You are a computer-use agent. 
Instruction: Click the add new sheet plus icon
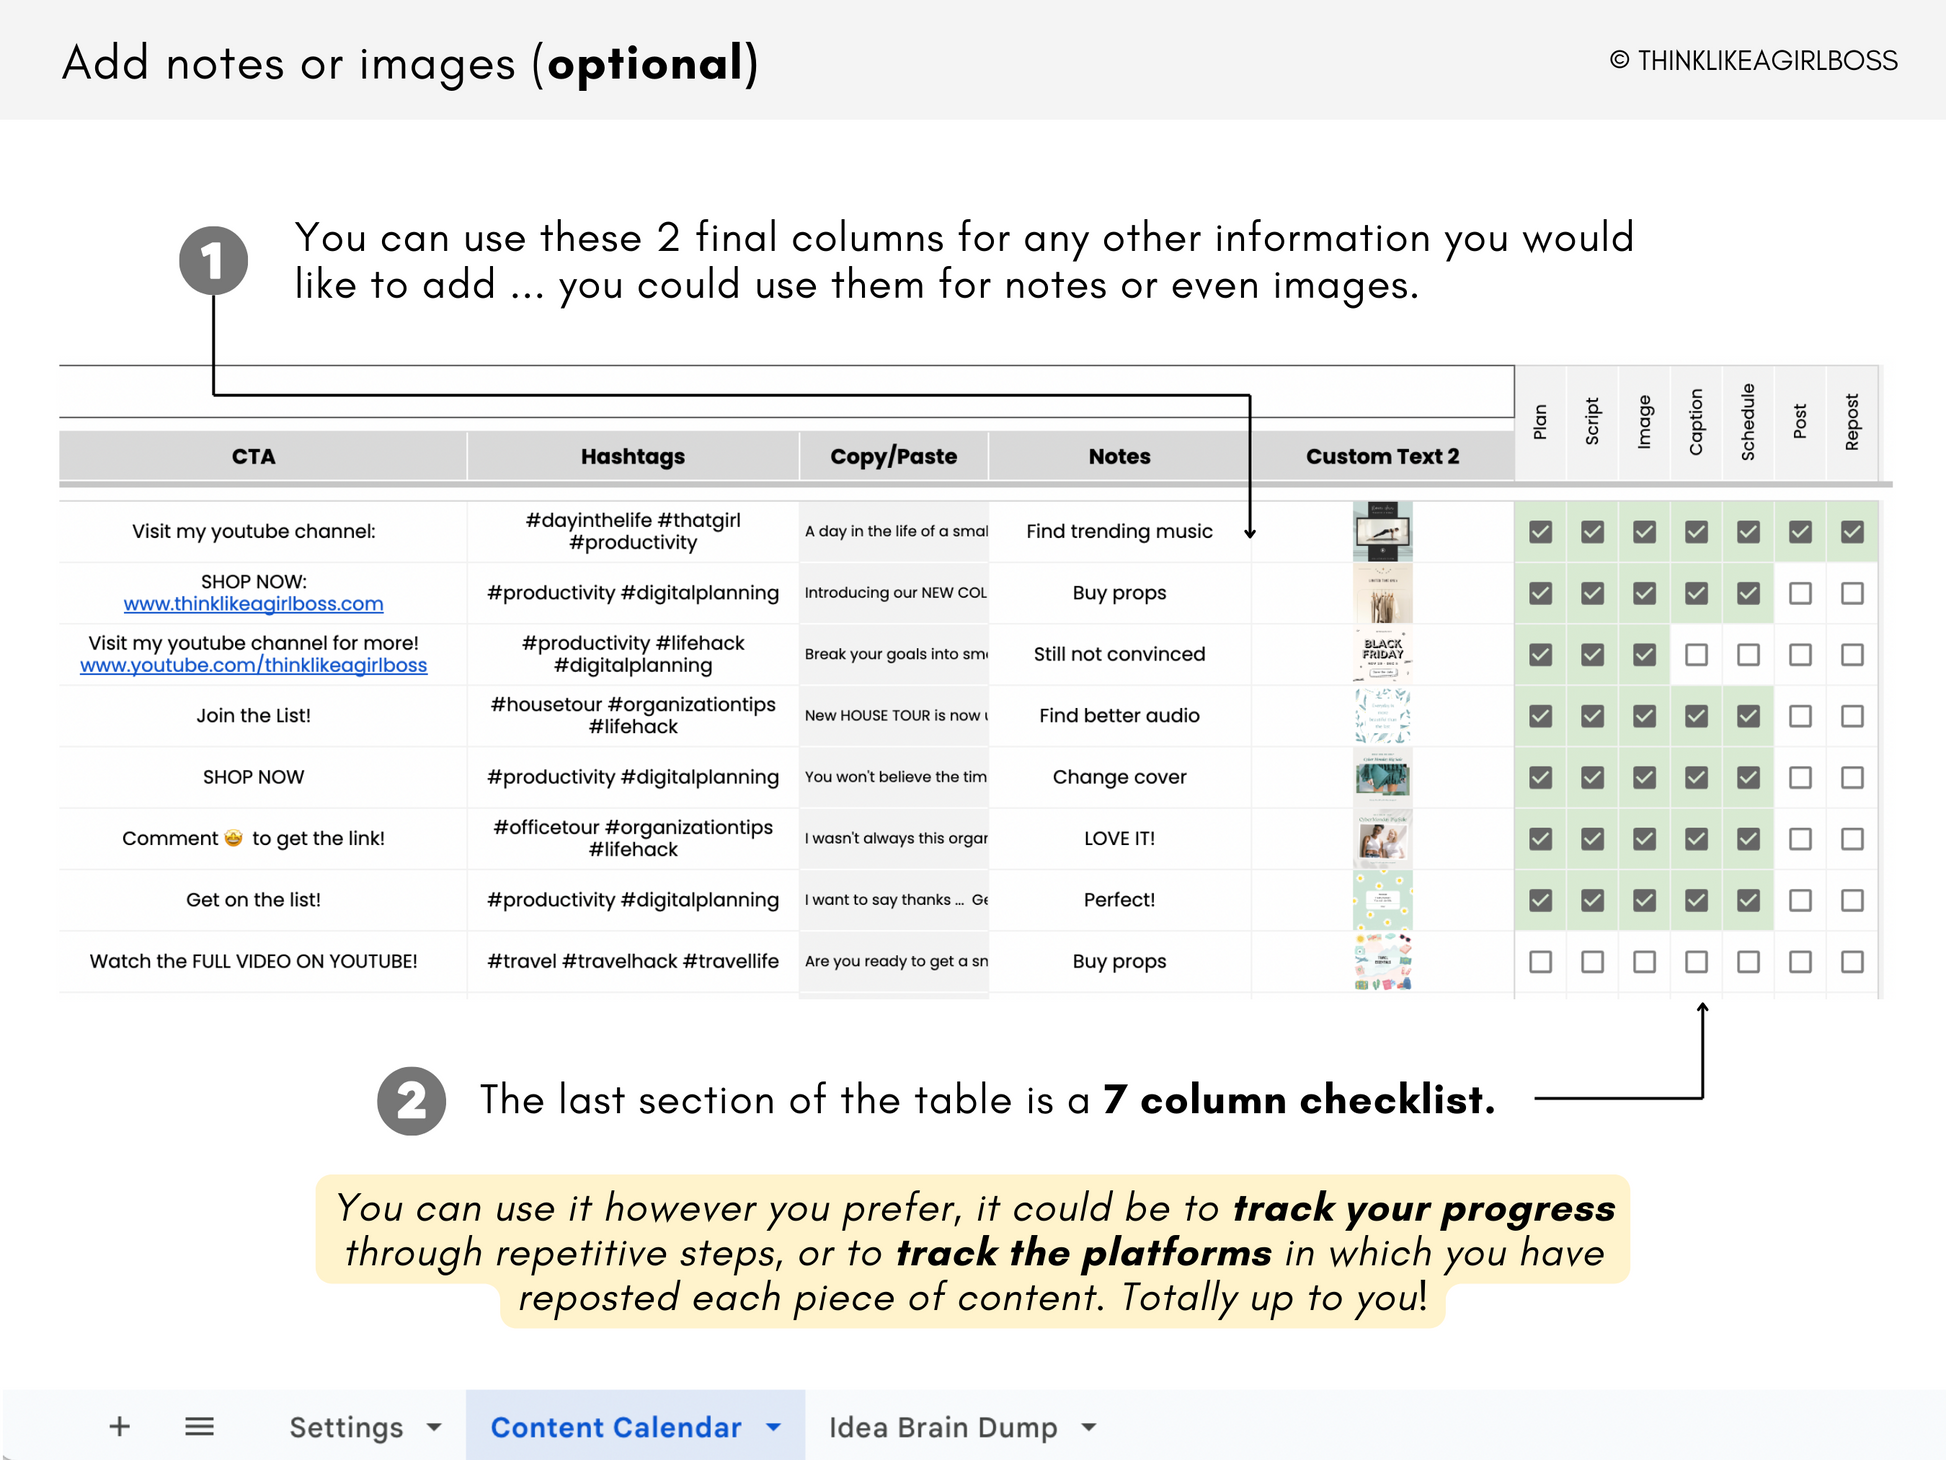tap(119, 1426)
